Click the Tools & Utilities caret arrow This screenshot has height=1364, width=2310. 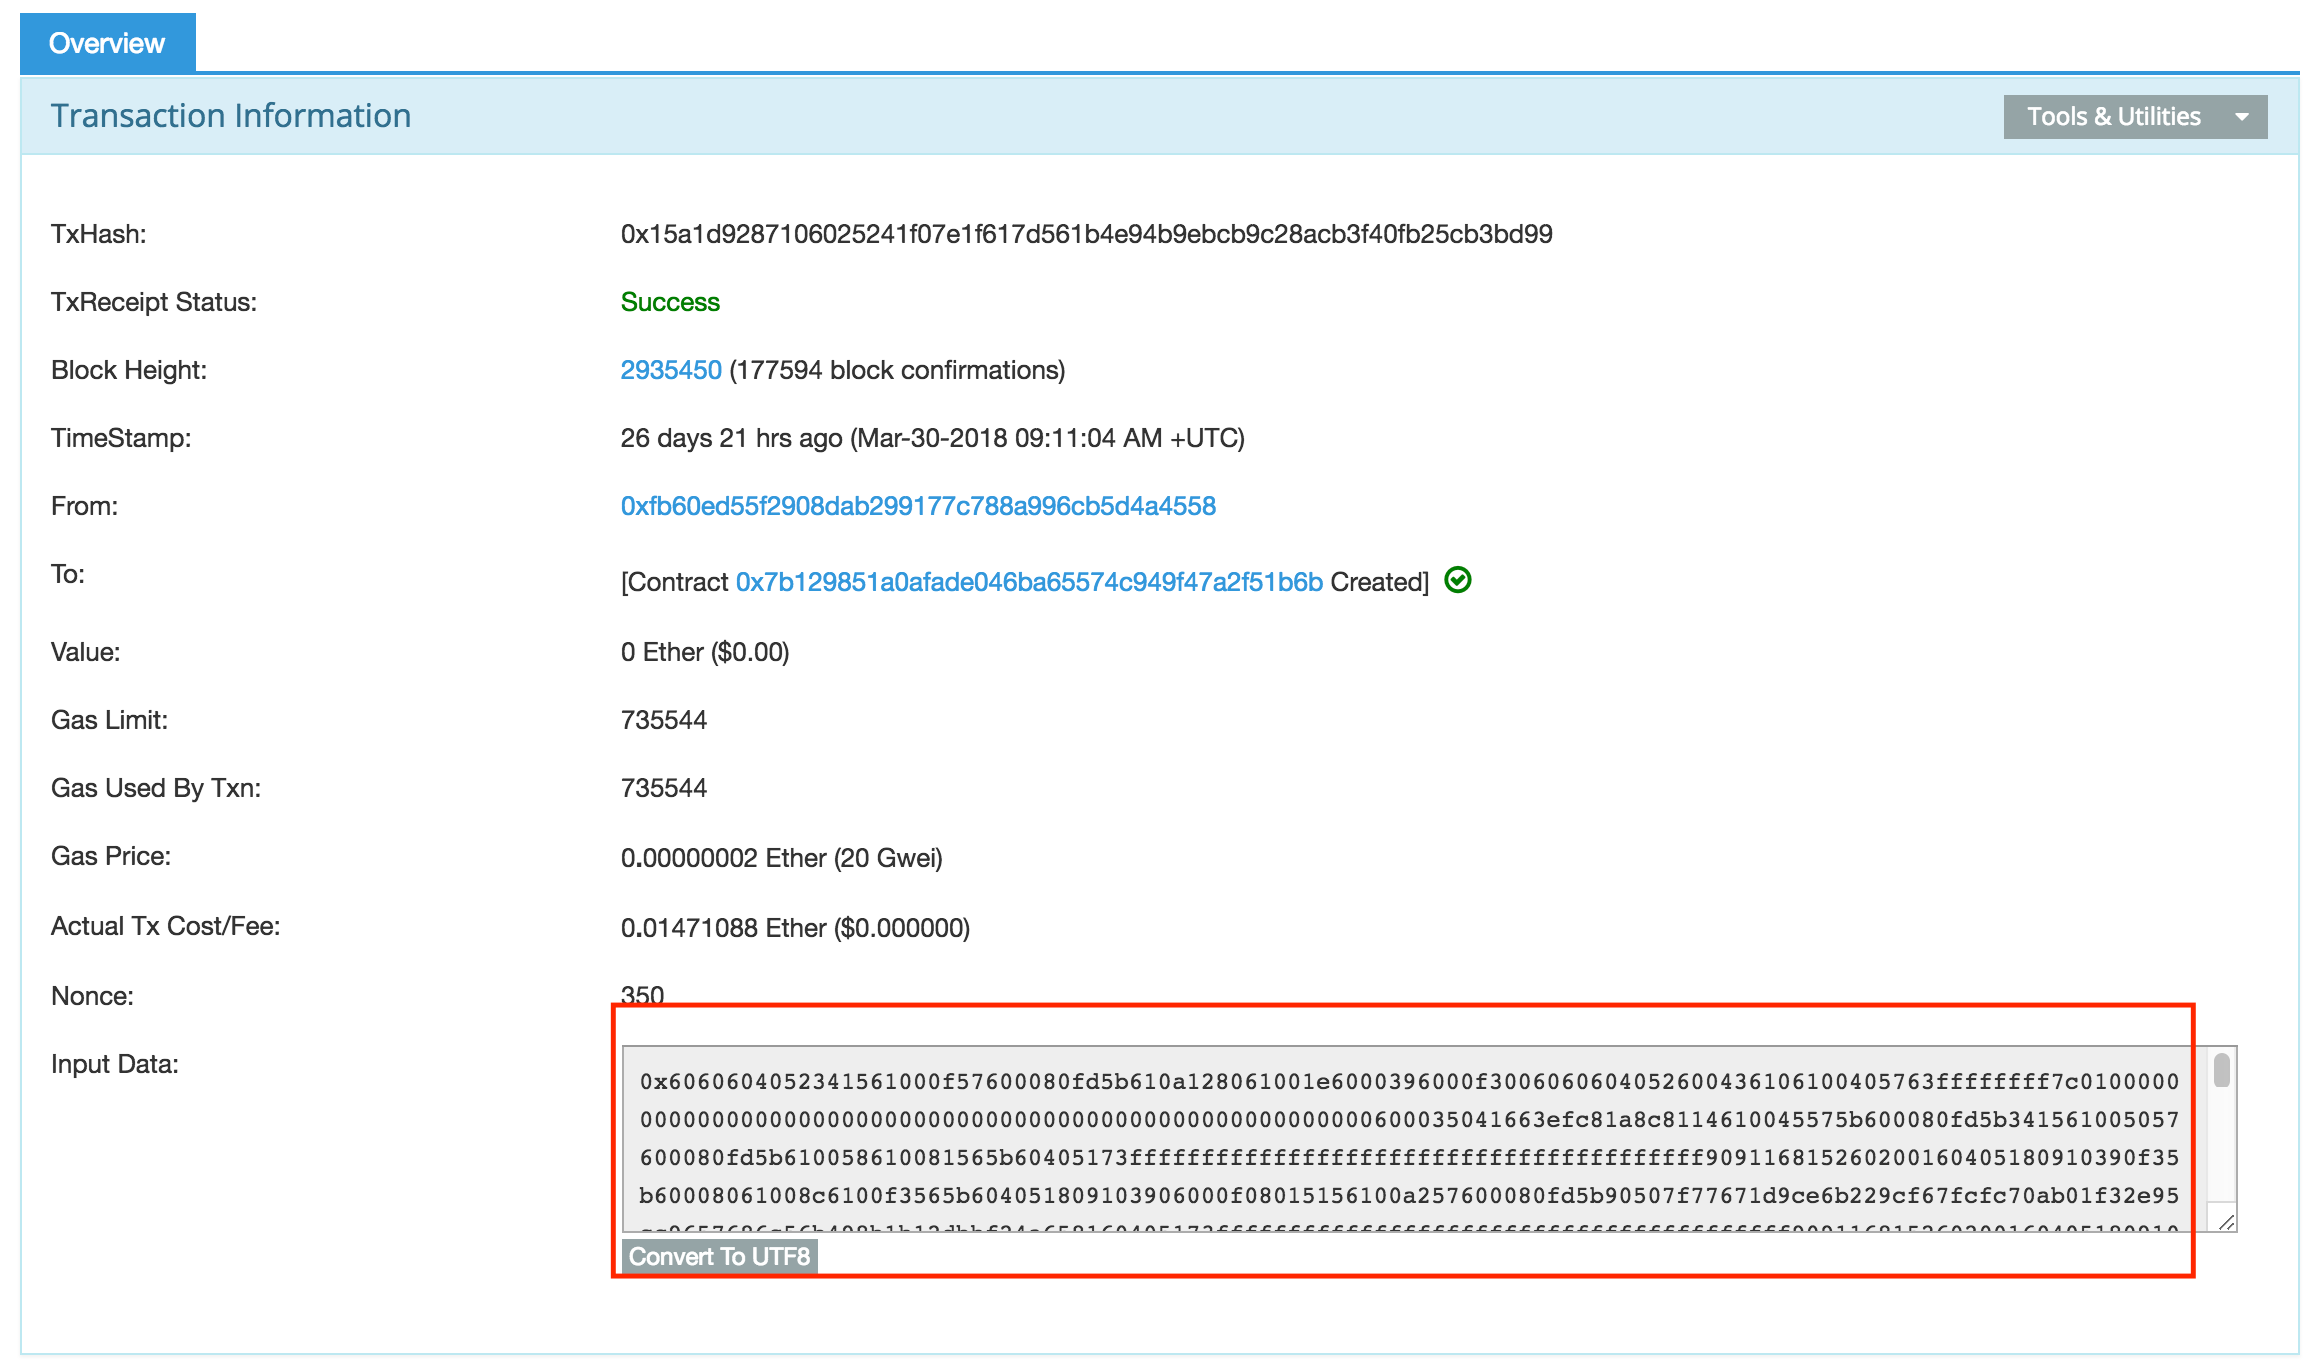[2241, 117]
